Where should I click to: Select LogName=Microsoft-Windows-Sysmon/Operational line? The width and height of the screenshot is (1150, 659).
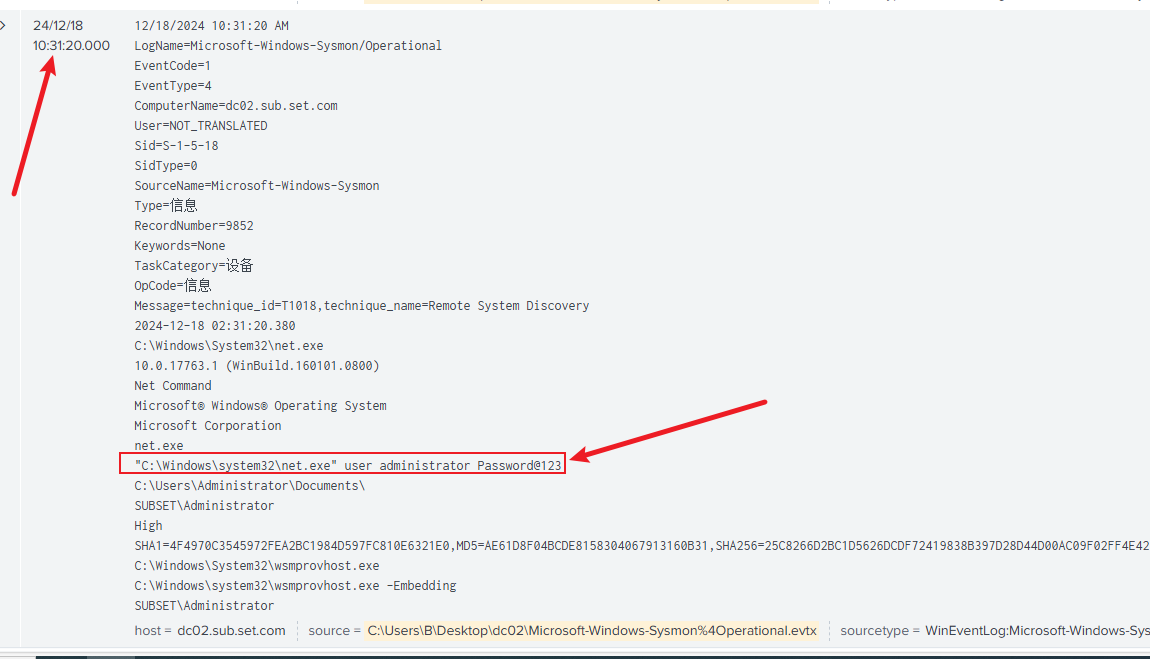pyautogui.click(x=288, y=45)
